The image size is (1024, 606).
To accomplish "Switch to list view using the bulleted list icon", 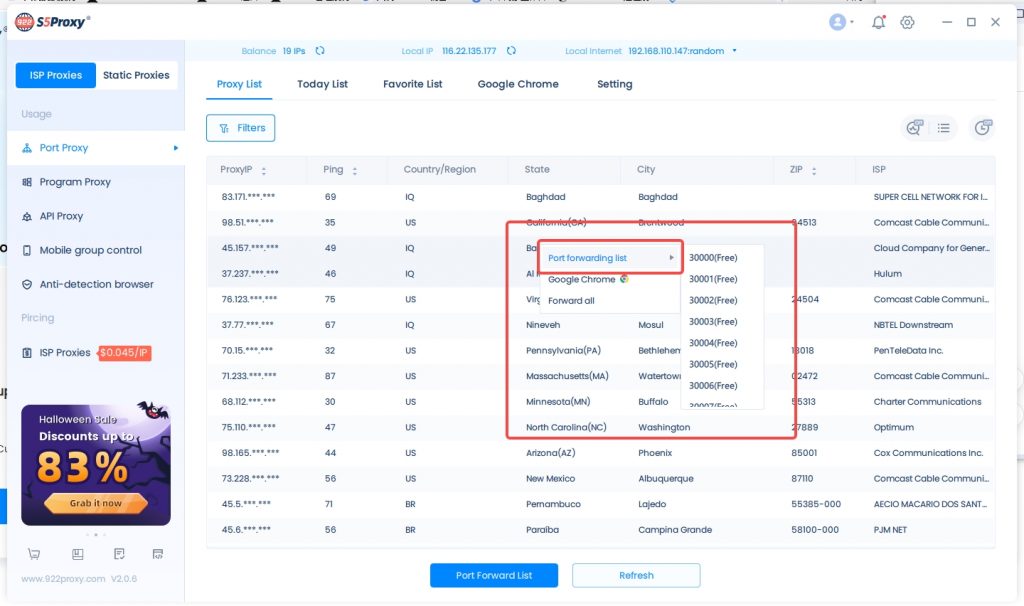I will pyautogui.click(x=943, y=128).
